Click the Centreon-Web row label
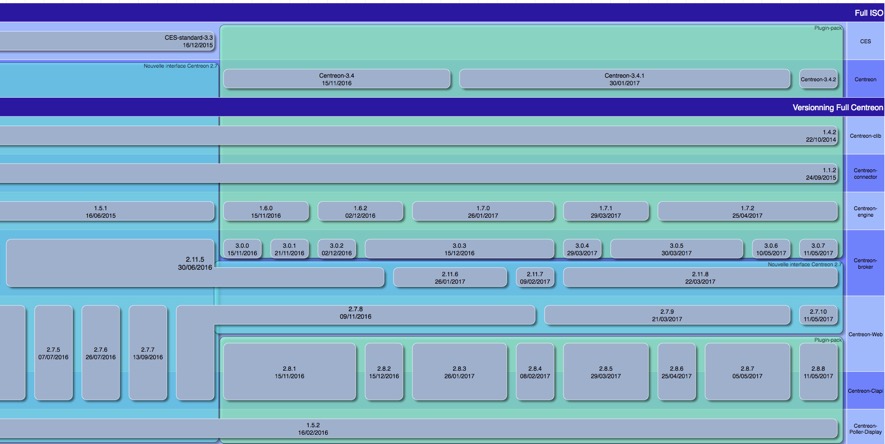Viewport: 885px width, 444px height. coord(865,334)
